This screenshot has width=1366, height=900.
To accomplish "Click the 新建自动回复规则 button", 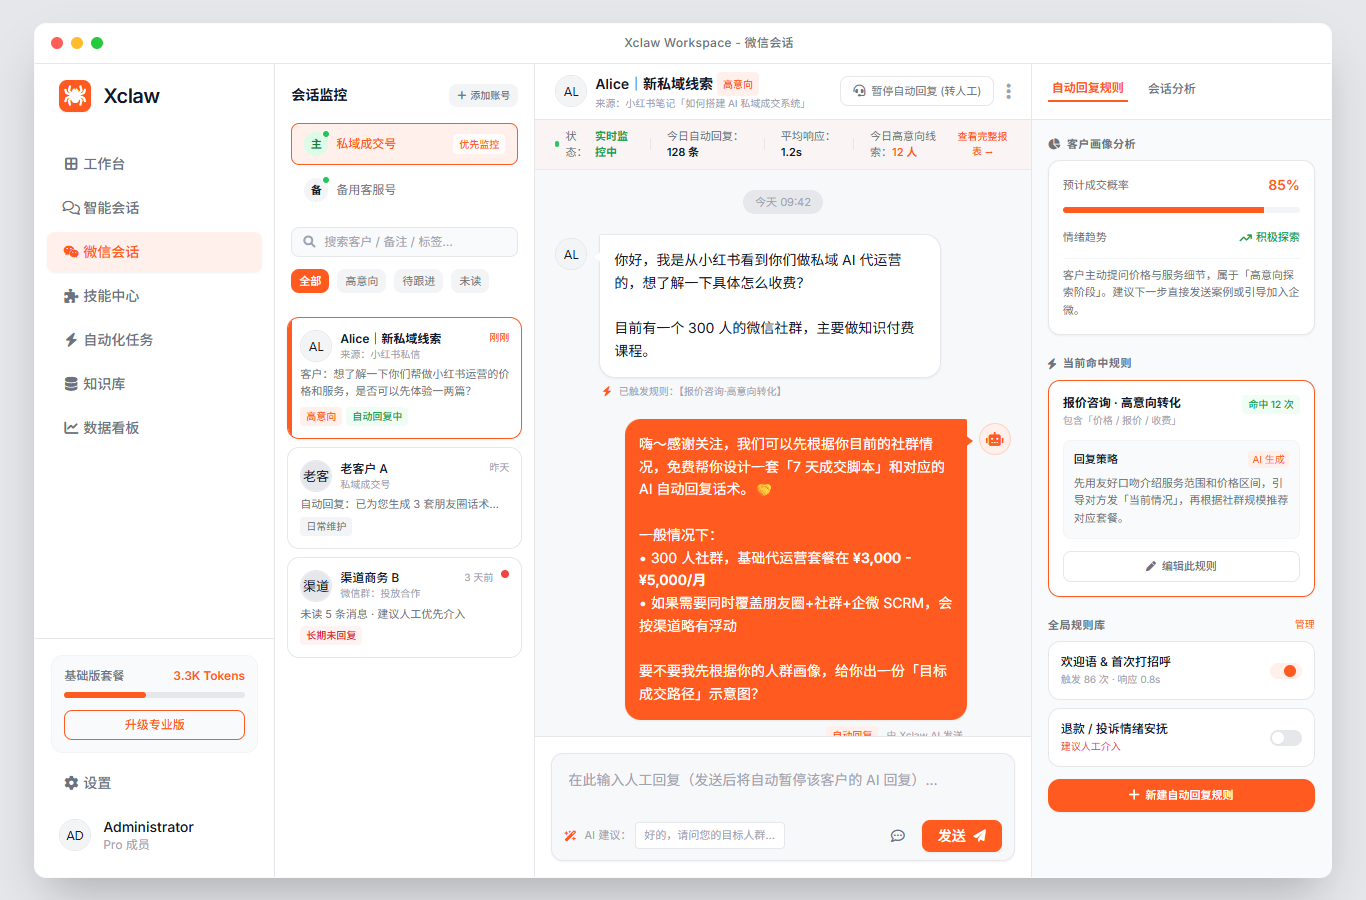I will tap(1181, 795).
